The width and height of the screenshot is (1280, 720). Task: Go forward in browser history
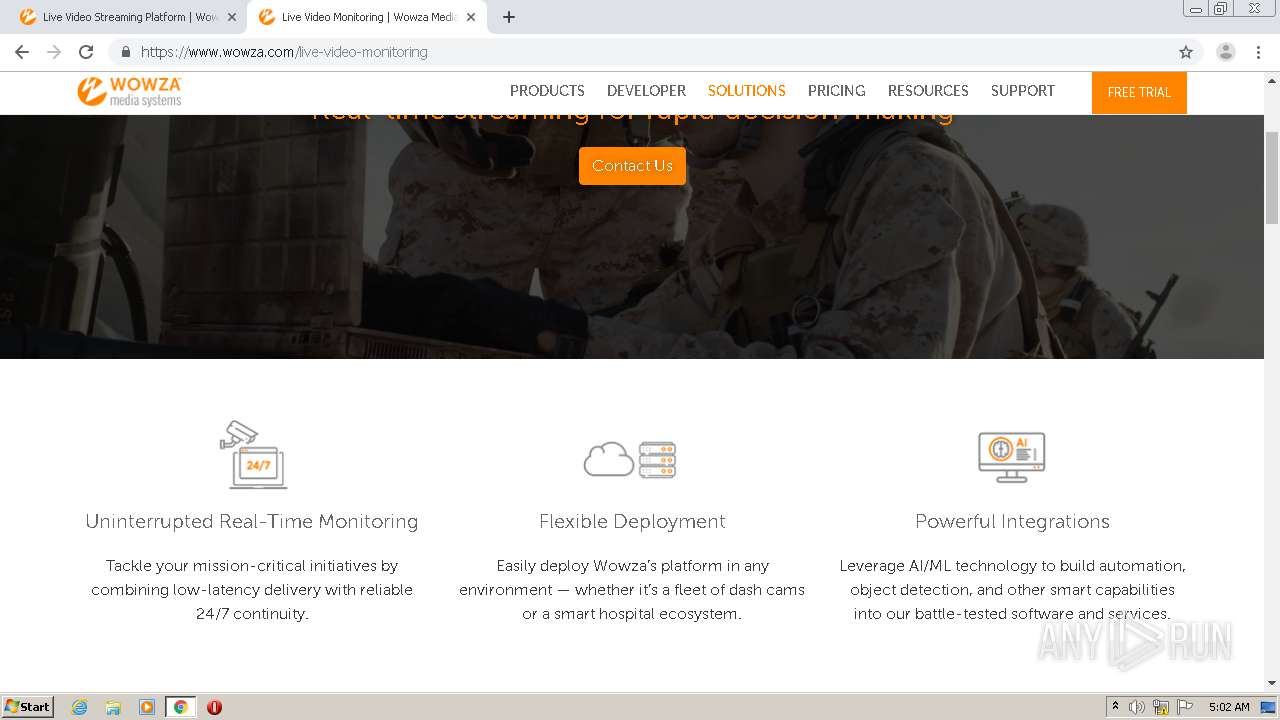[x=54, y=52]
